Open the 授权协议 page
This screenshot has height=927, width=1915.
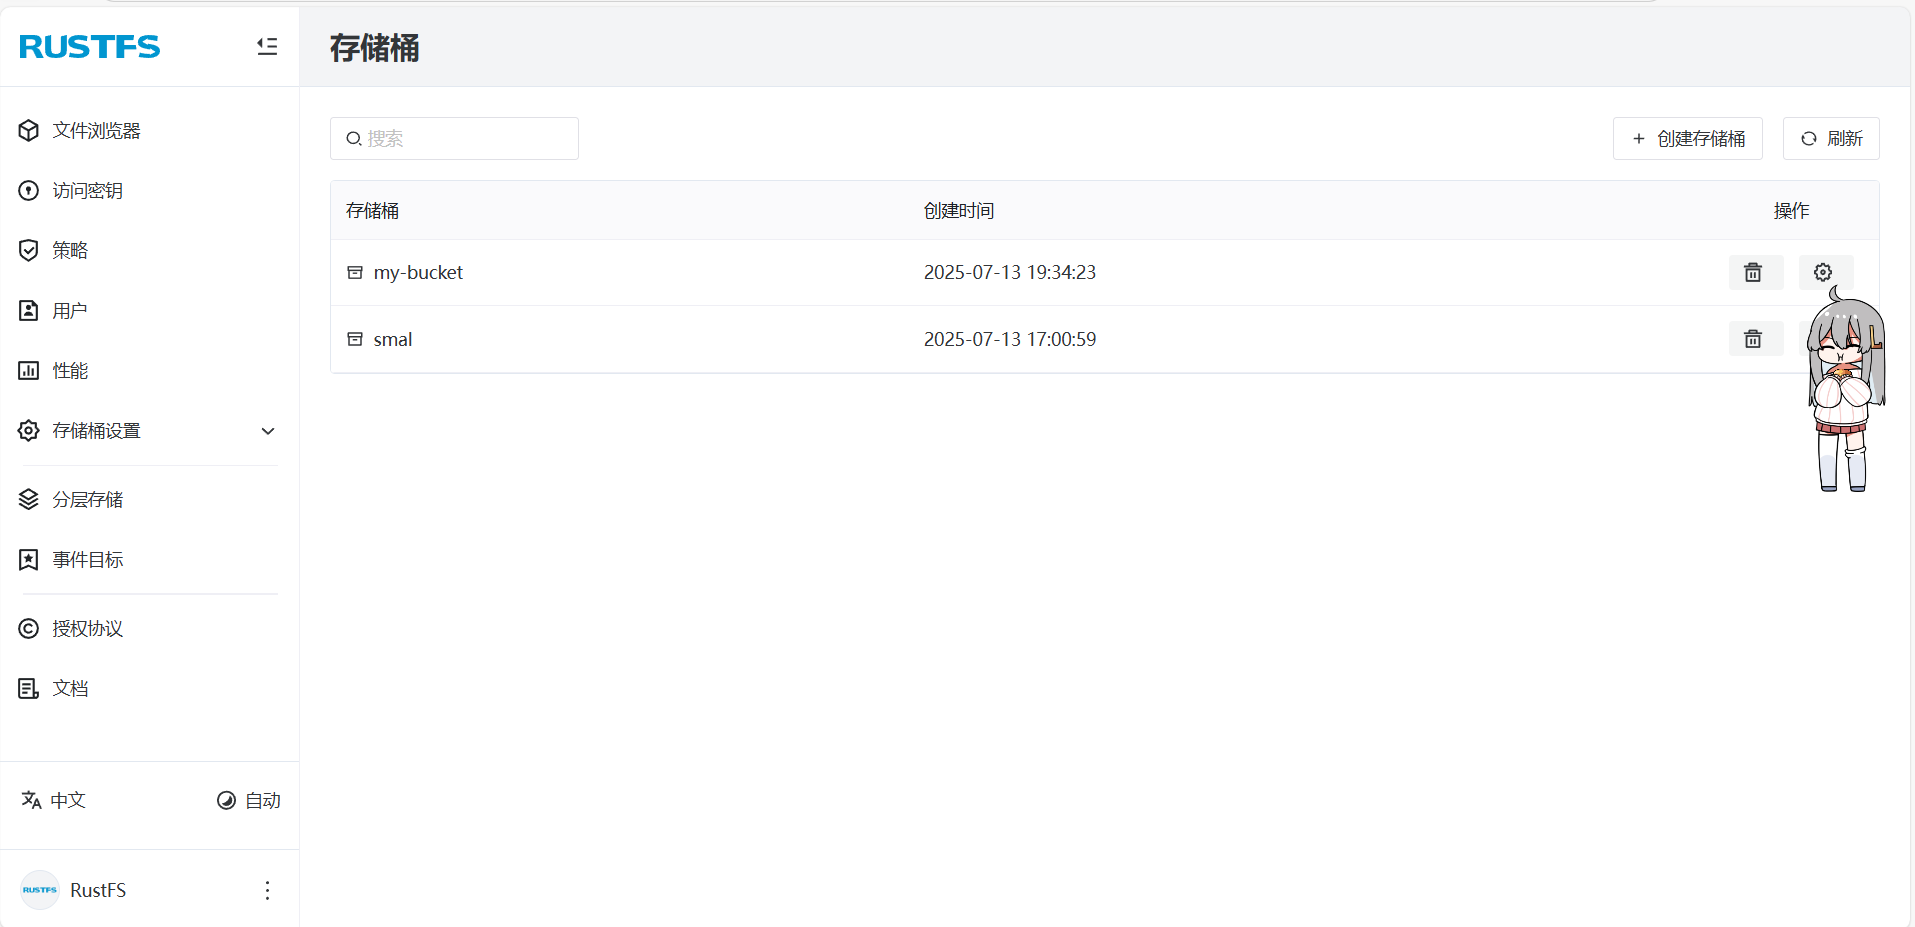(87, 628)
